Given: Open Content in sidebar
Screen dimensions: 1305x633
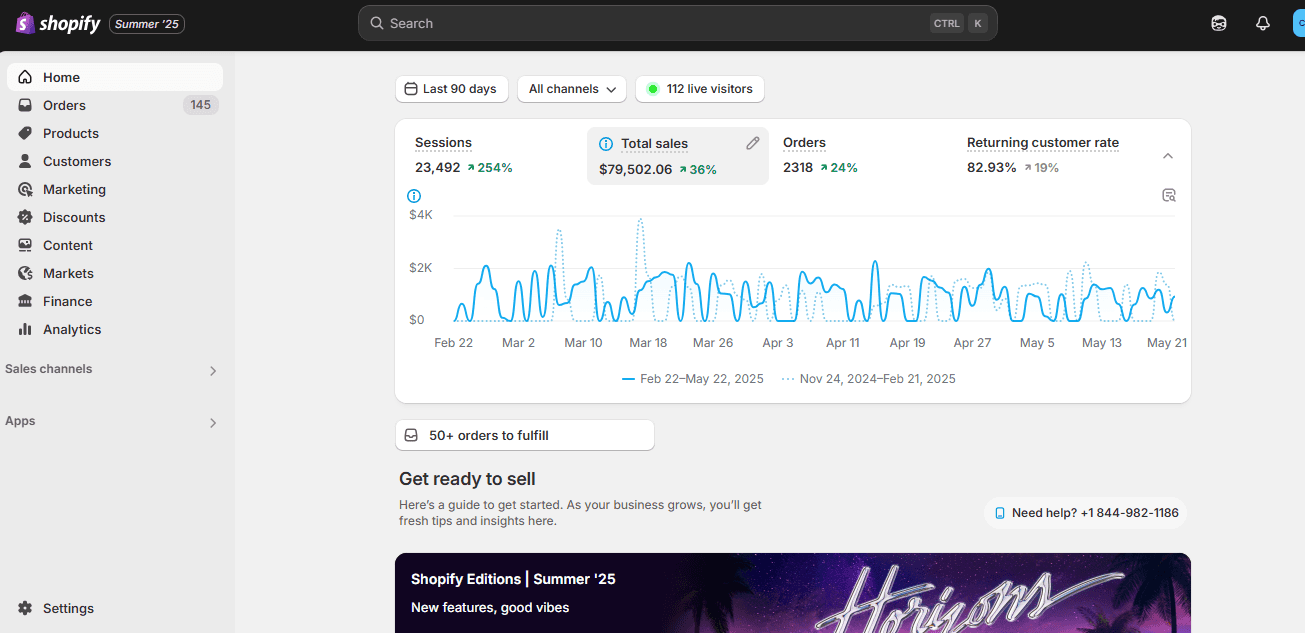Looking at the screenshot, I should (115, 245).
